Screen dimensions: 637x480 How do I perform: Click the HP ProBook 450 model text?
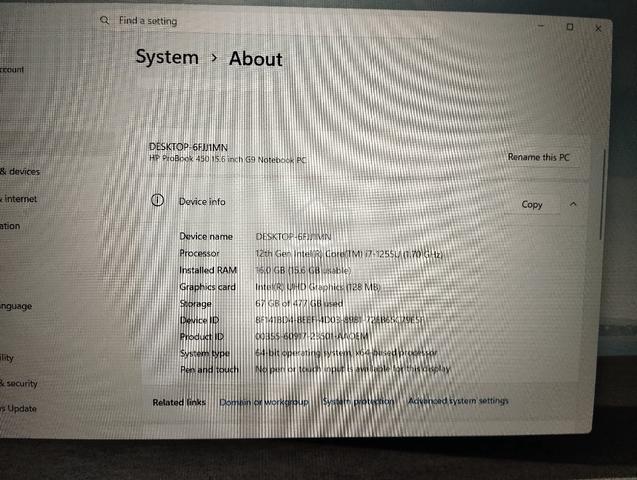[228, 159]
